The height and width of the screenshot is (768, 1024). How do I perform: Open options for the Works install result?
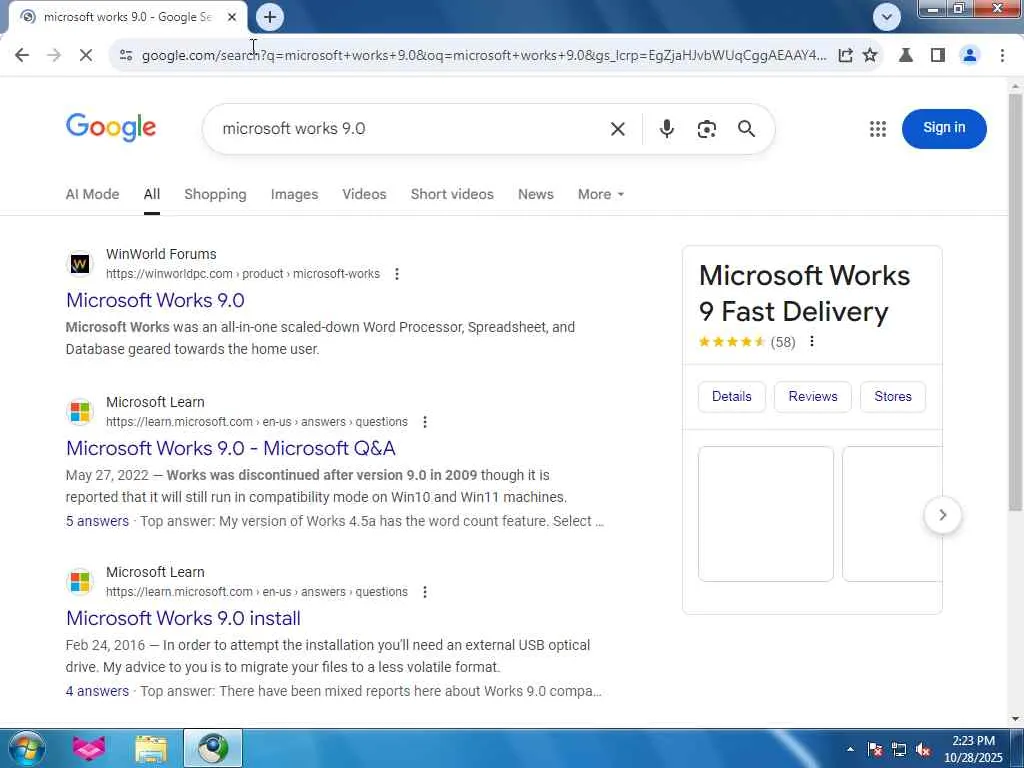424,592
